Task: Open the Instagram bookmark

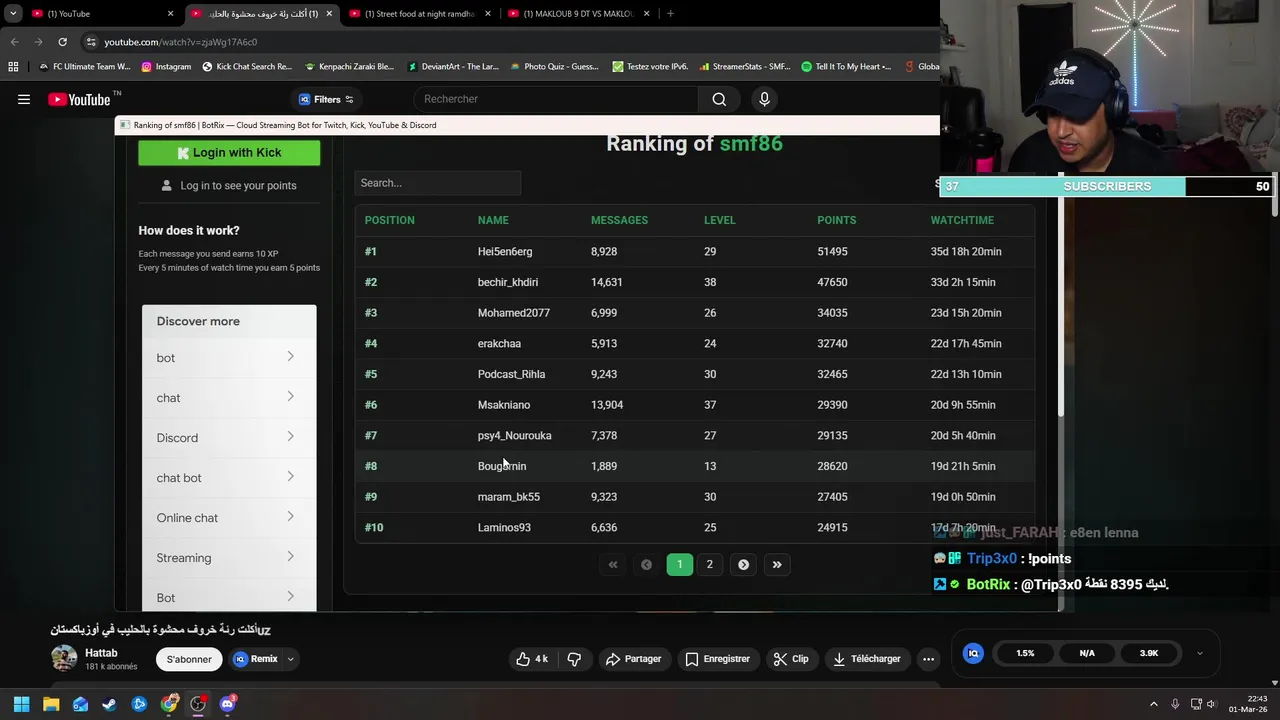Action: [166, 67]
